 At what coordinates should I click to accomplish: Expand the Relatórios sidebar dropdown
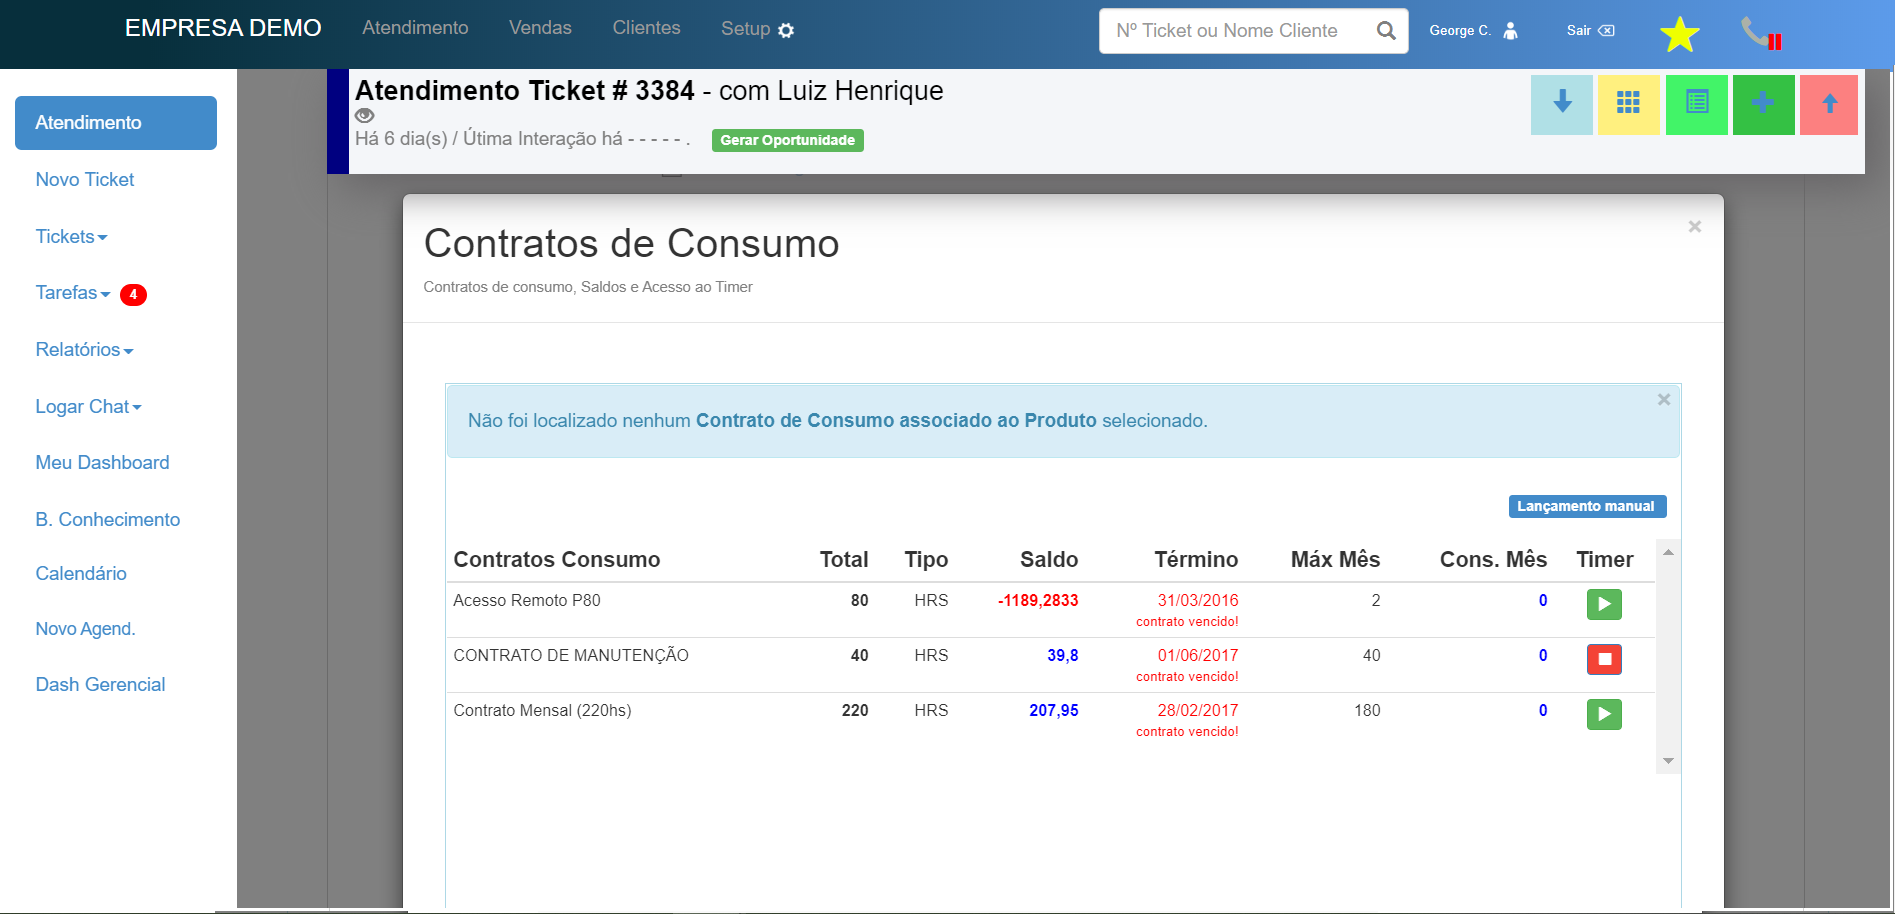[84, 350]
